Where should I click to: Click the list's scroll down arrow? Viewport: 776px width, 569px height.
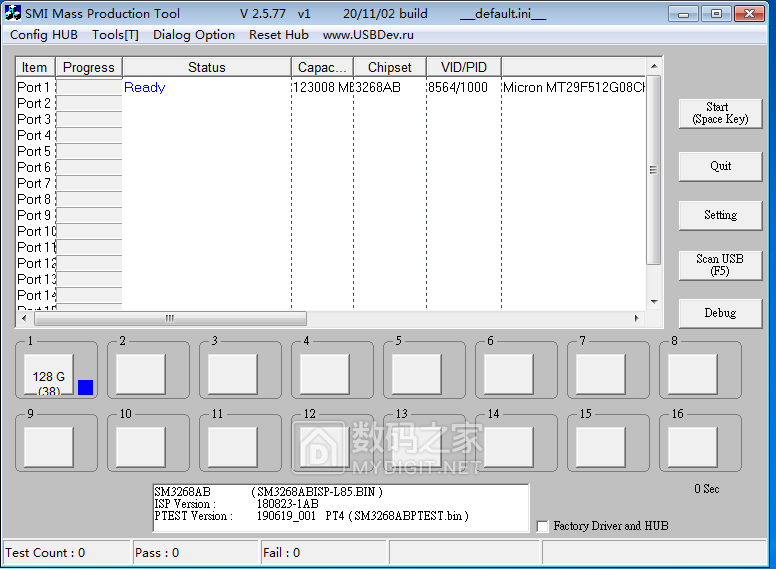point(654,301)
